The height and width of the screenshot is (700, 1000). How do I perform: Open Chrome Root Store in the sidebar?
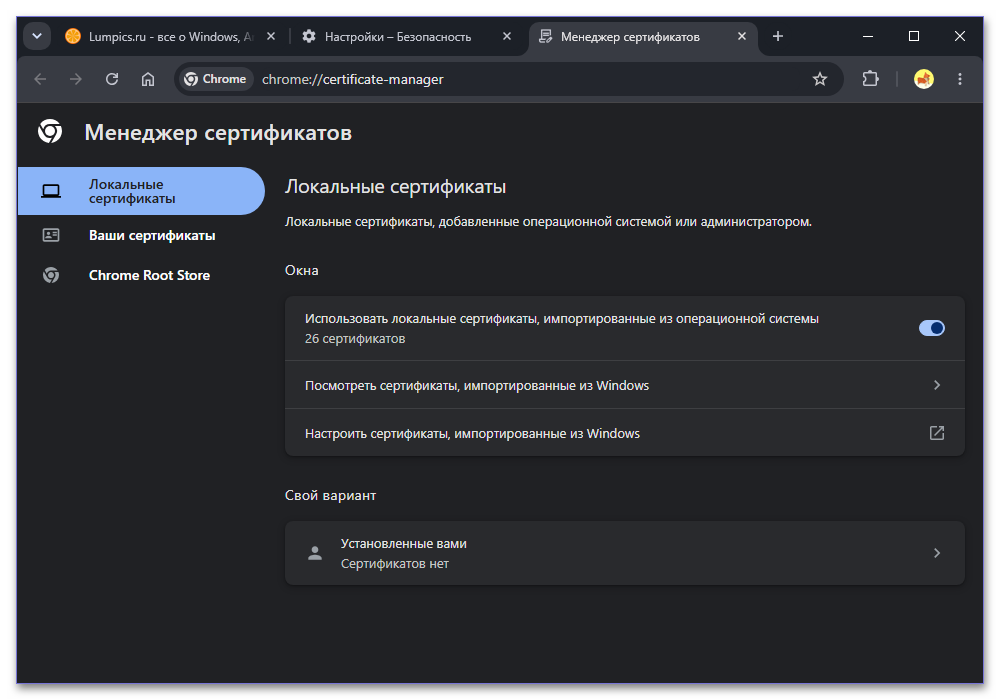(x=141, y=275)
